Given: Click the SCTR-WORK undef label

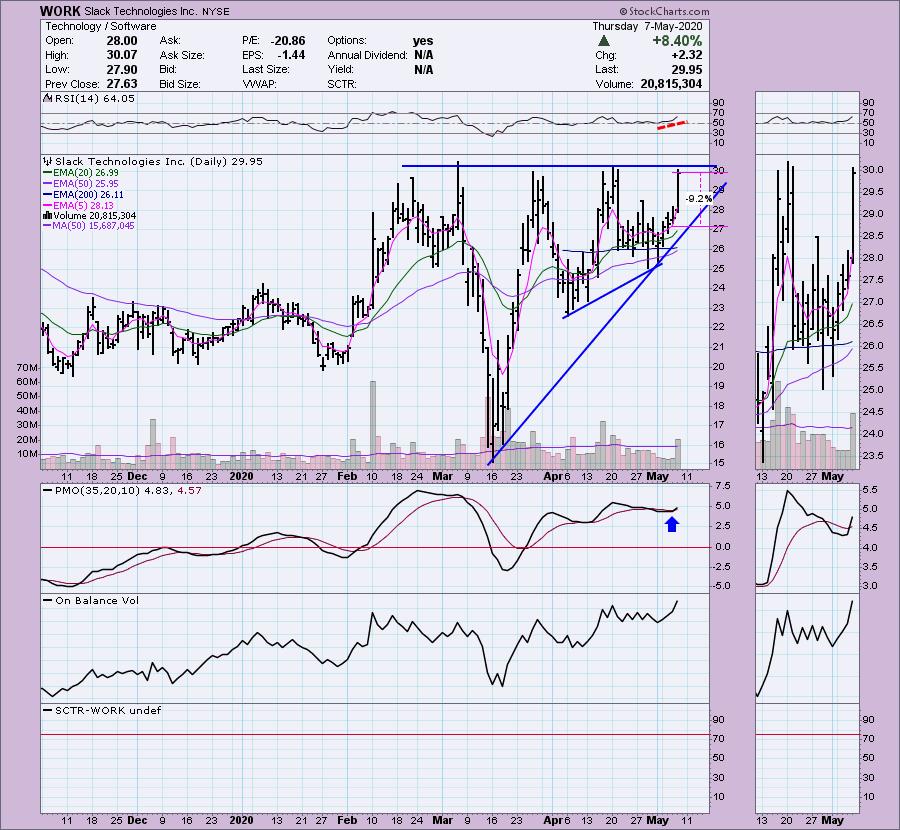Looking at the screenshot, I should click(x=103, y=711).
